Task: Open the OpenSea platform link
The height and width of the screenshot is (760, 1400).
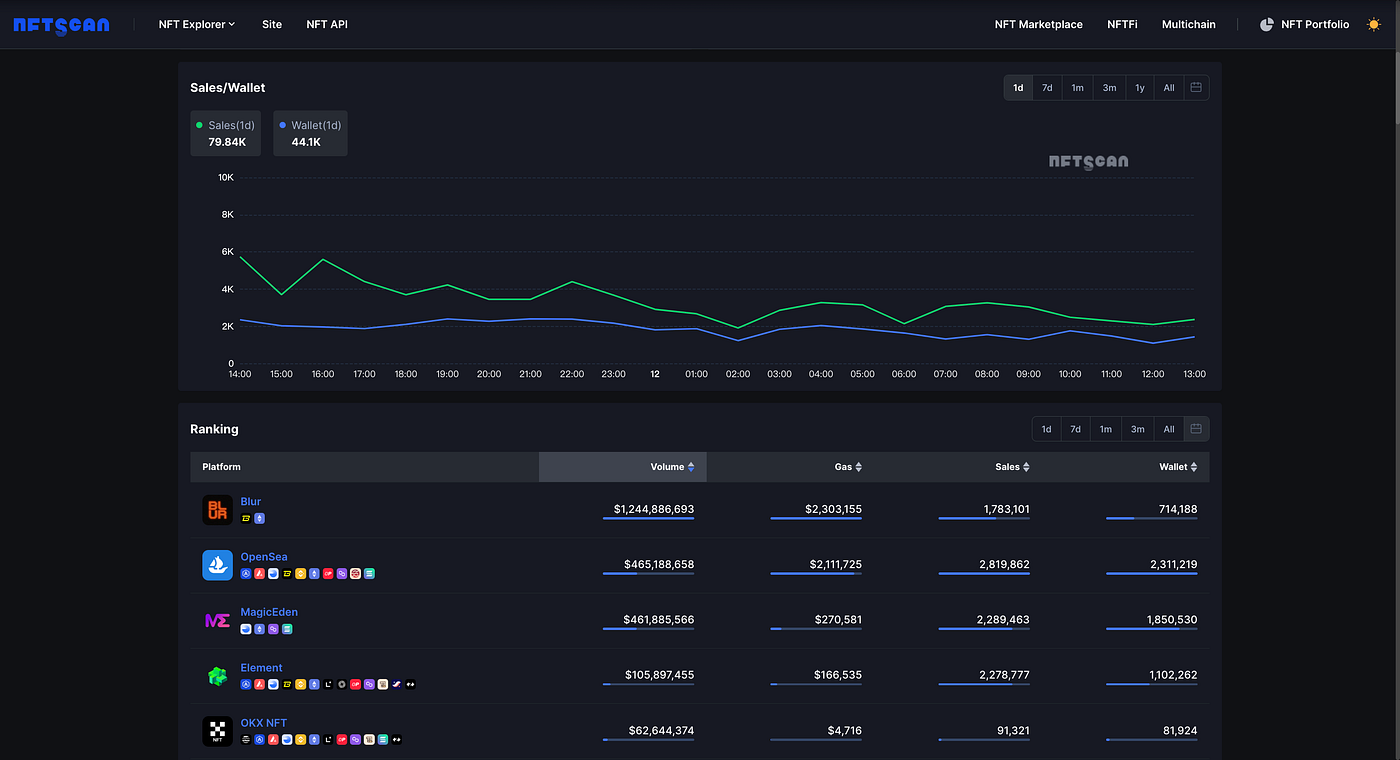Action: [x=264, y=556]
